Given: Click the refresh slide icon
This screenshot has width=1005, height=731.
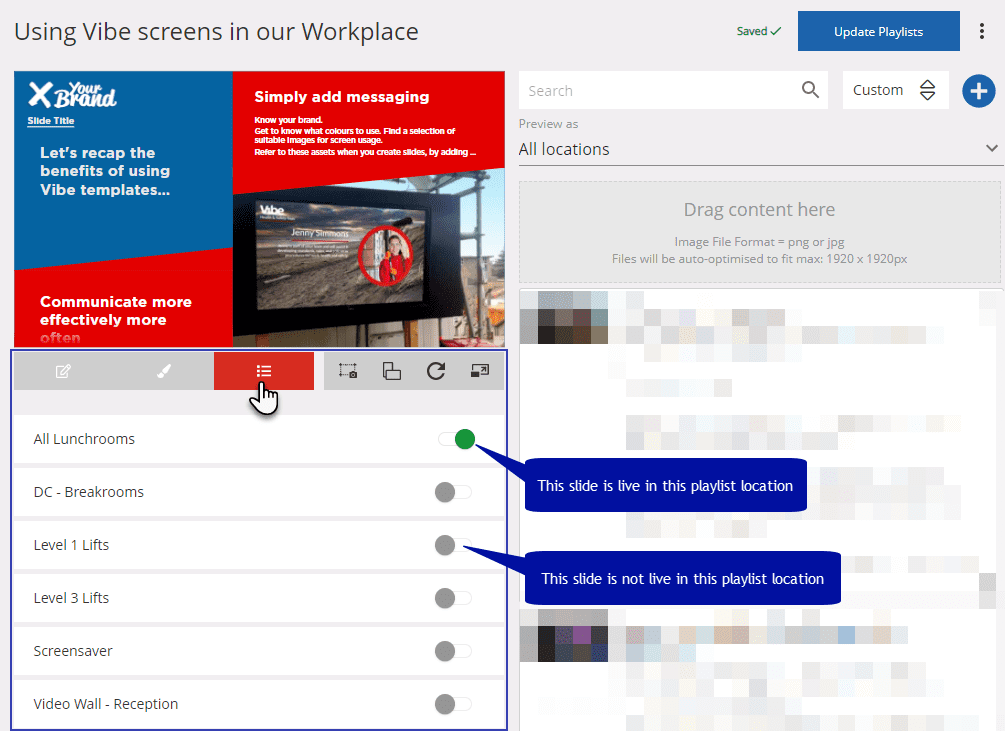Looking at the screenshot, I should pos(436,371).
